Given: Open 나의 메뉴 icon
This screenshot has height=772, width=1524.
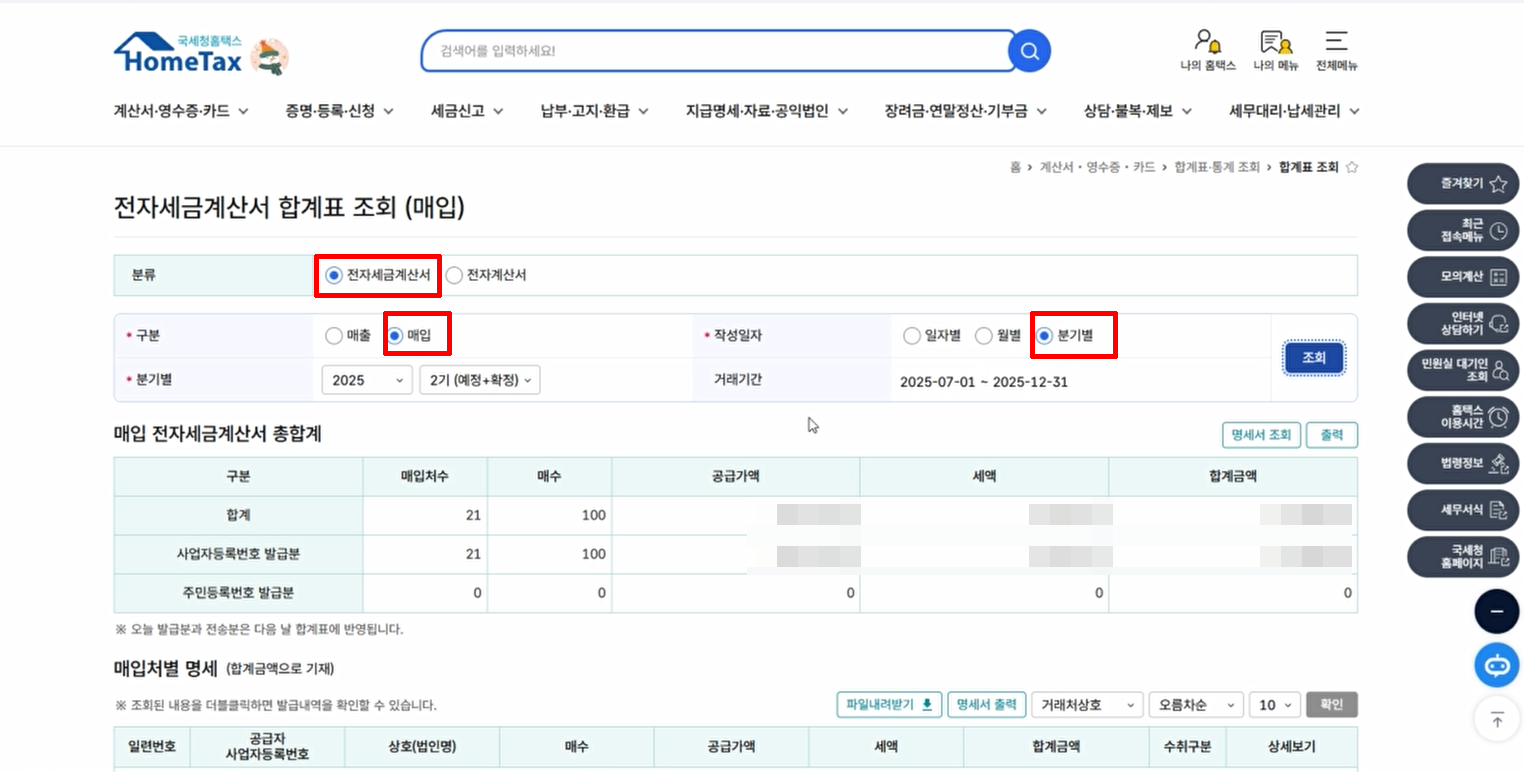Looking at the screenshot, I should (x=1275, y=43).
